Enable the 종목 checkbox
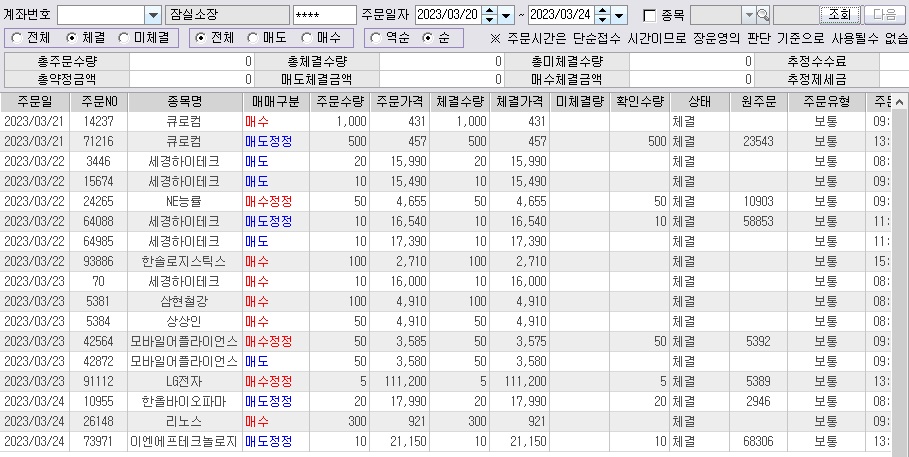 click(x=650, y=16)
